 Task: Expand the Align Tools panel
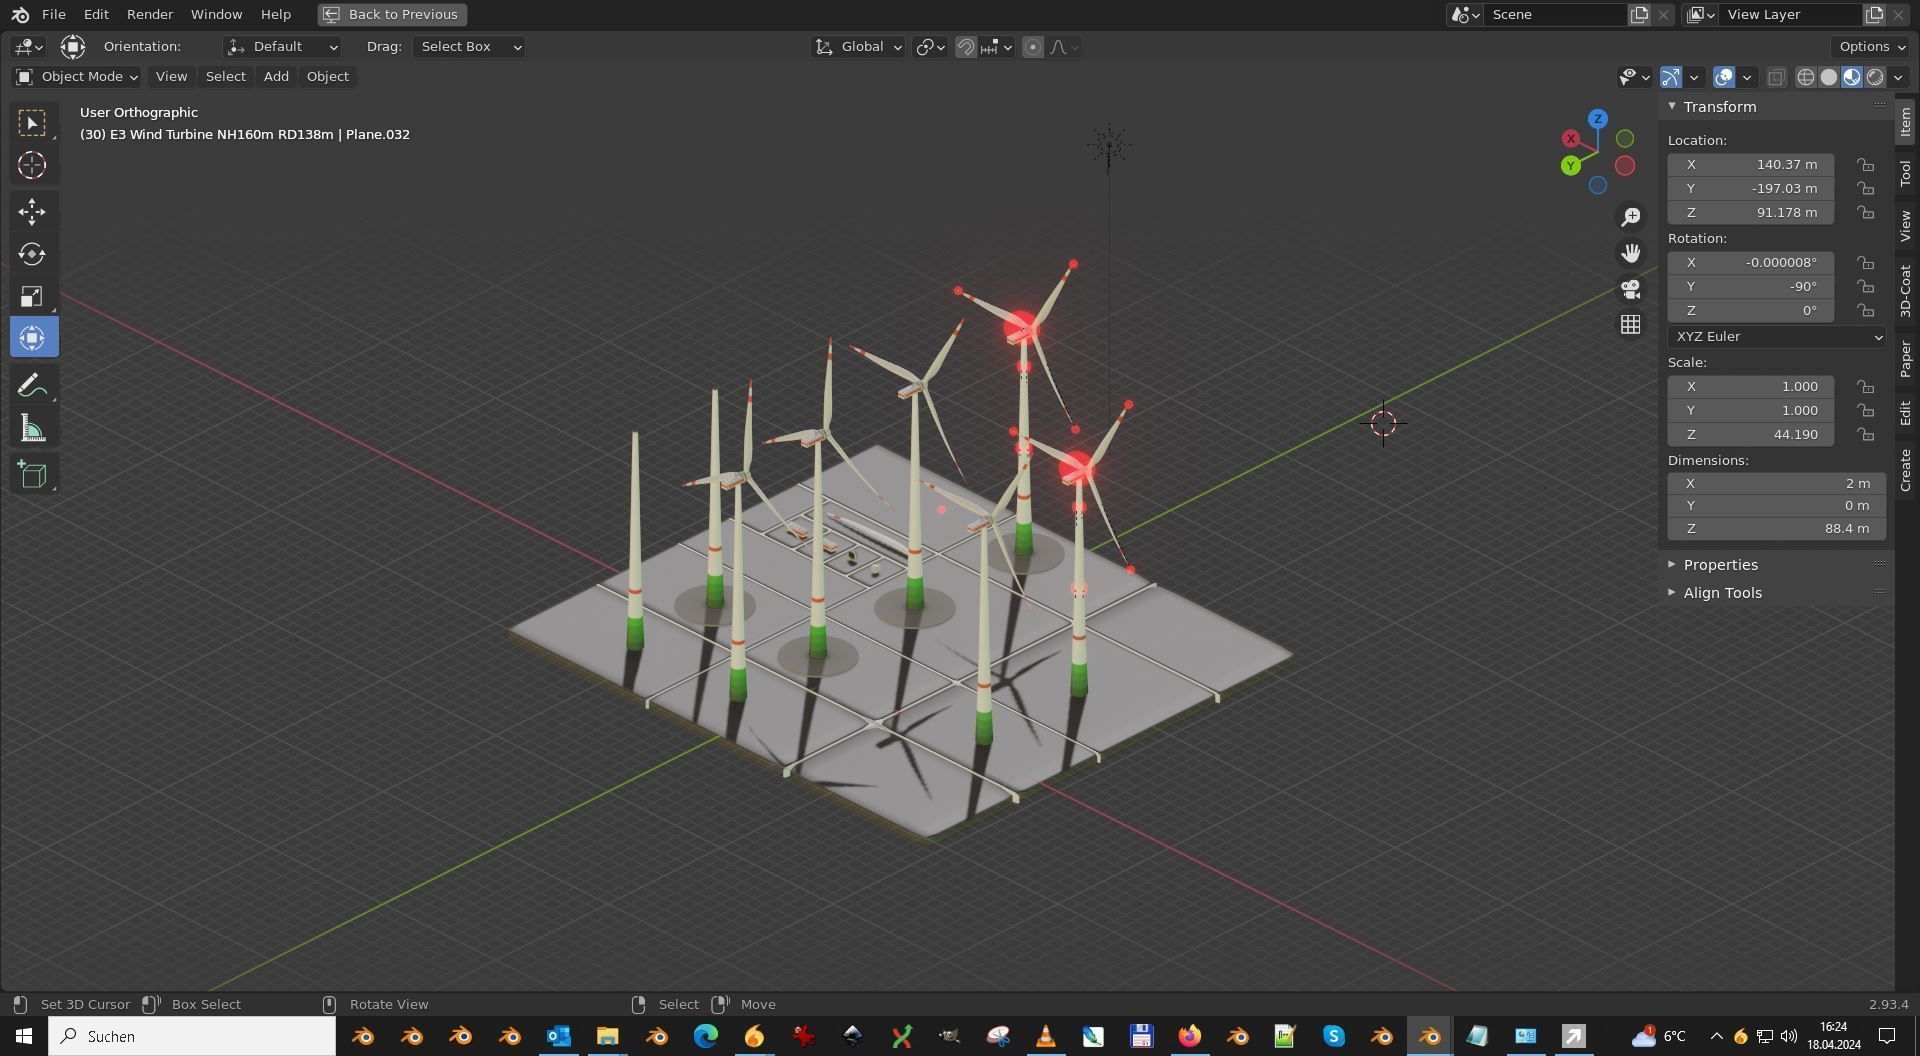(1722, 593)
